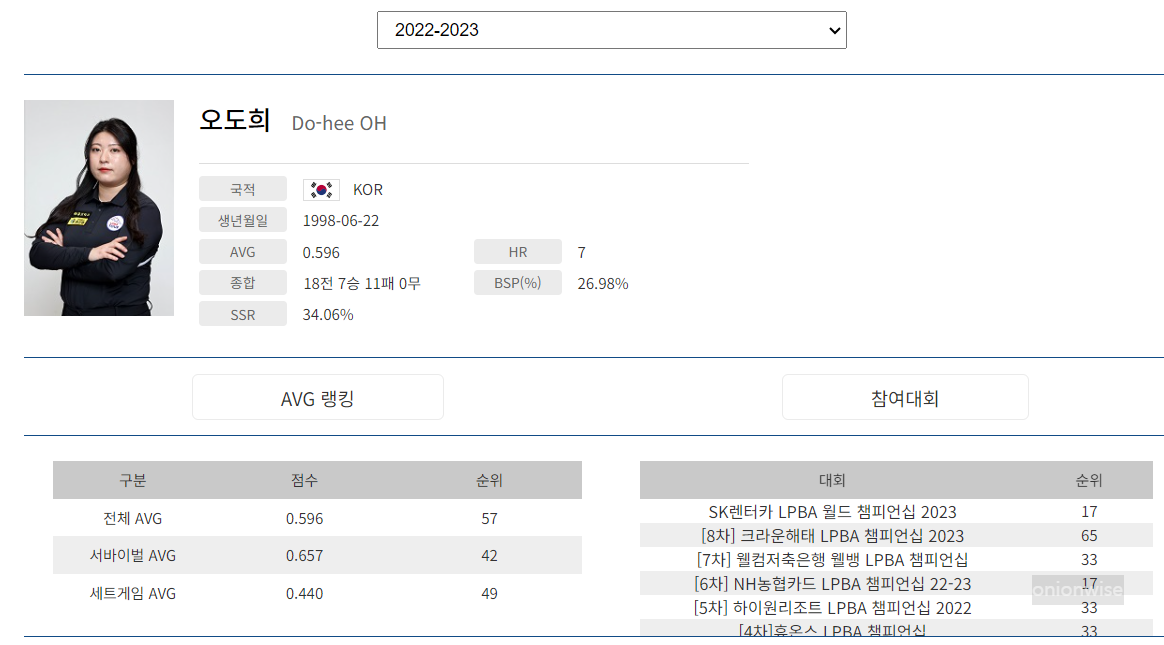Image resolution: width=1164 pixels, height=645 pixels.
Task: Click the Korean flag icon
Action: point(321,189)
